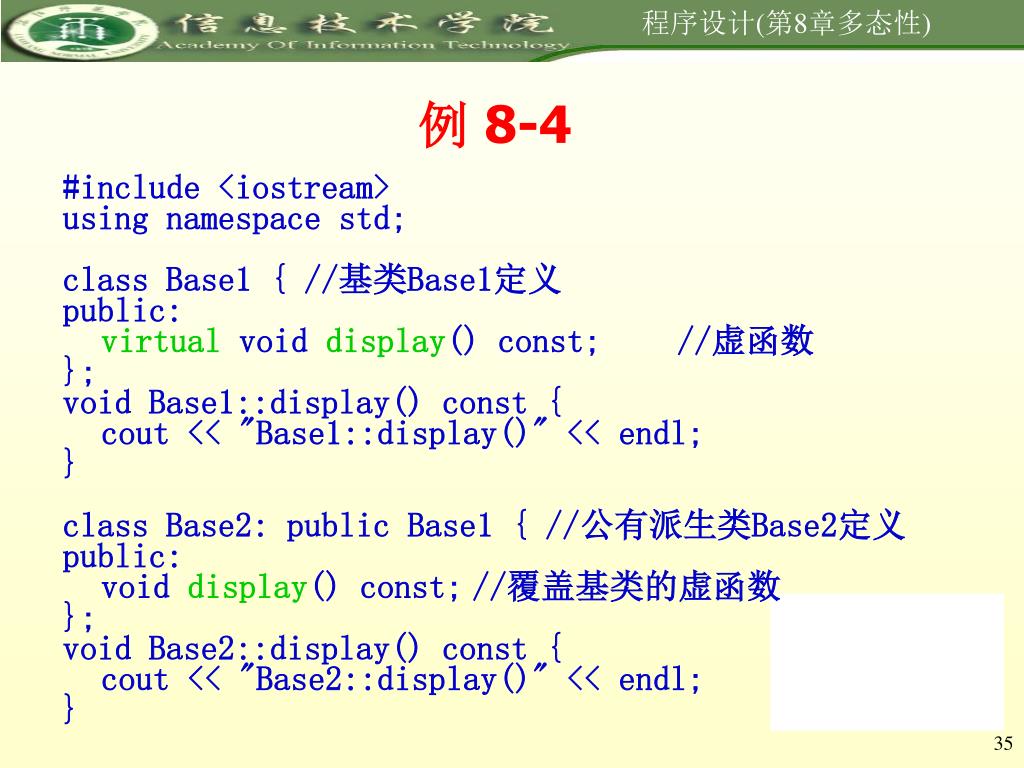This screenshot has width=1024, height=768.
Task: Click the comment //公有派生类Base2定义
Action: point(725,526)
